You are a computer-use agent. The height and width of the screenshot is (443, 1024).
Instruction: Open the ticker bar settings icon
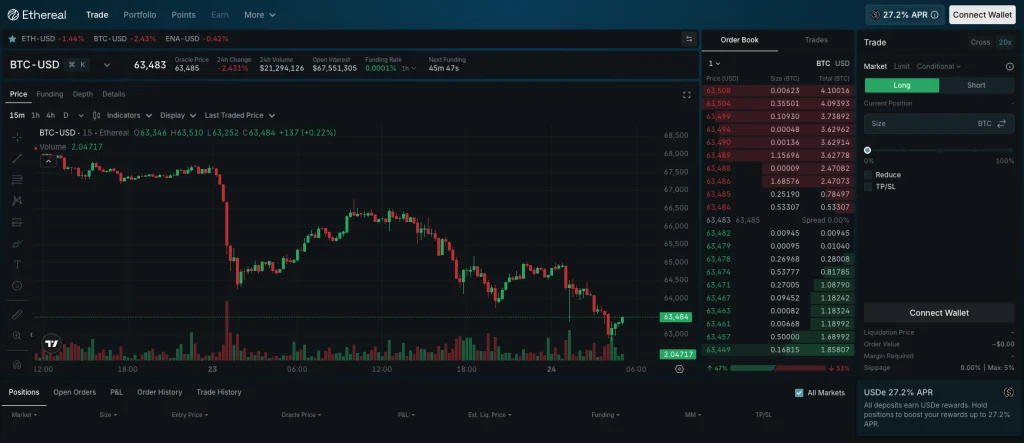[688, 39]
